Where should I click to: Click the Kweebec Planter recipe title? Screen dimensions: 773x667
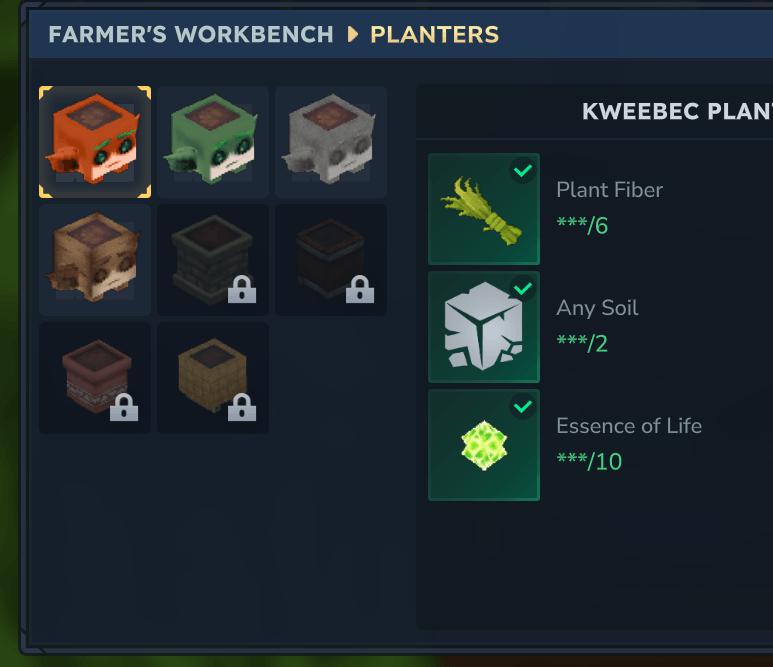677,112
